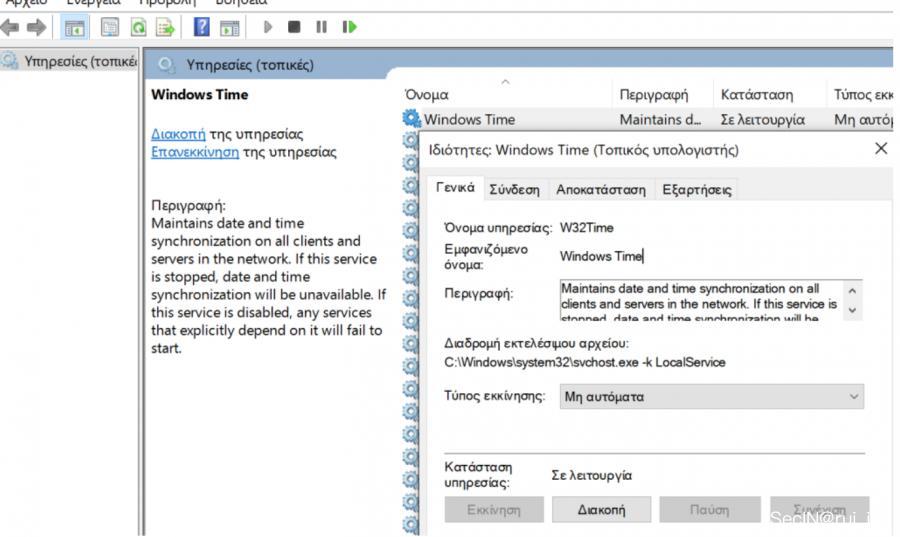Image resolution: width=900 pixels, height=537 pixels.
Task: Click the disabled Εκκίνηση start button
Action: click(x=494, y=509)
